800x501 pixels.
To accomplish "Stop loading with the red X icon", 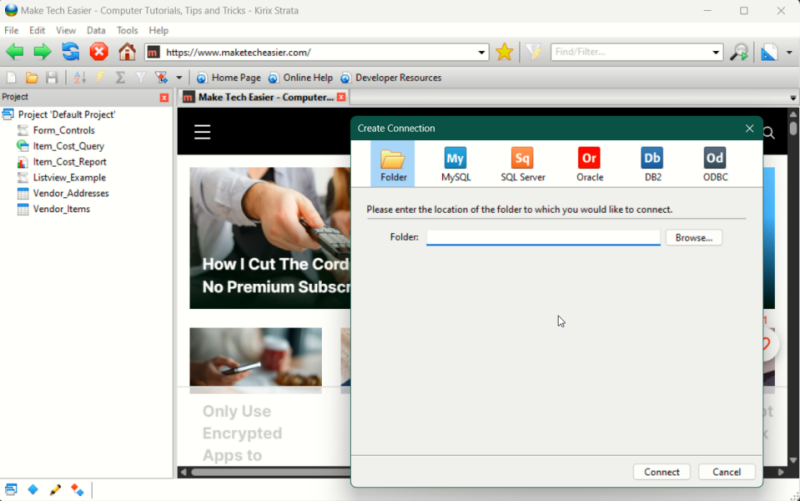I will click(99, 52).
